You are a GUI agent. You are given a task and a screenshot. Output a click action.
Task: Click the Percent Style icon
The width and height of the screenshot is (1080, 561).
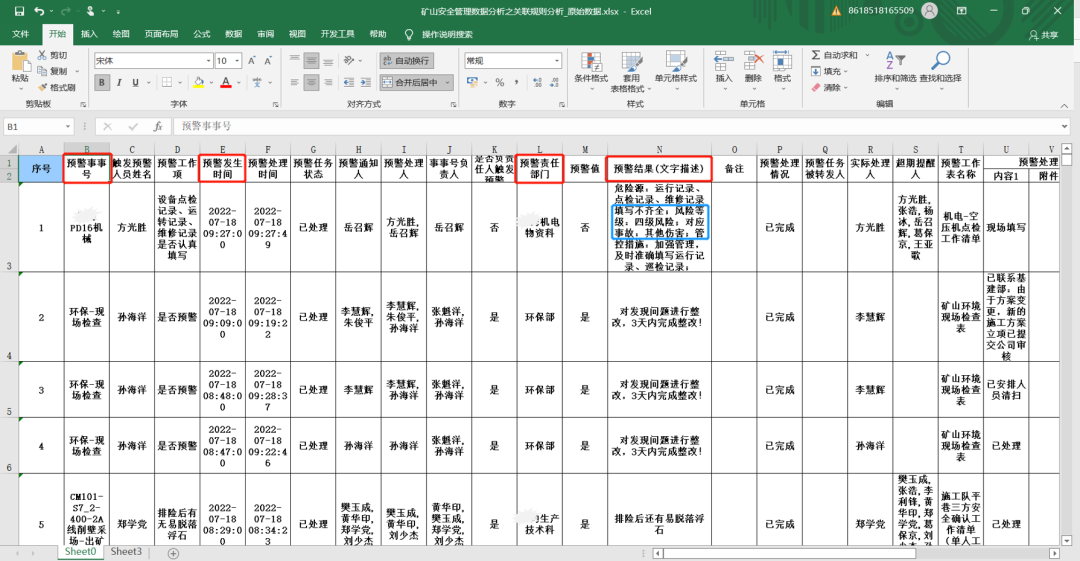click(x=499, y=83)
